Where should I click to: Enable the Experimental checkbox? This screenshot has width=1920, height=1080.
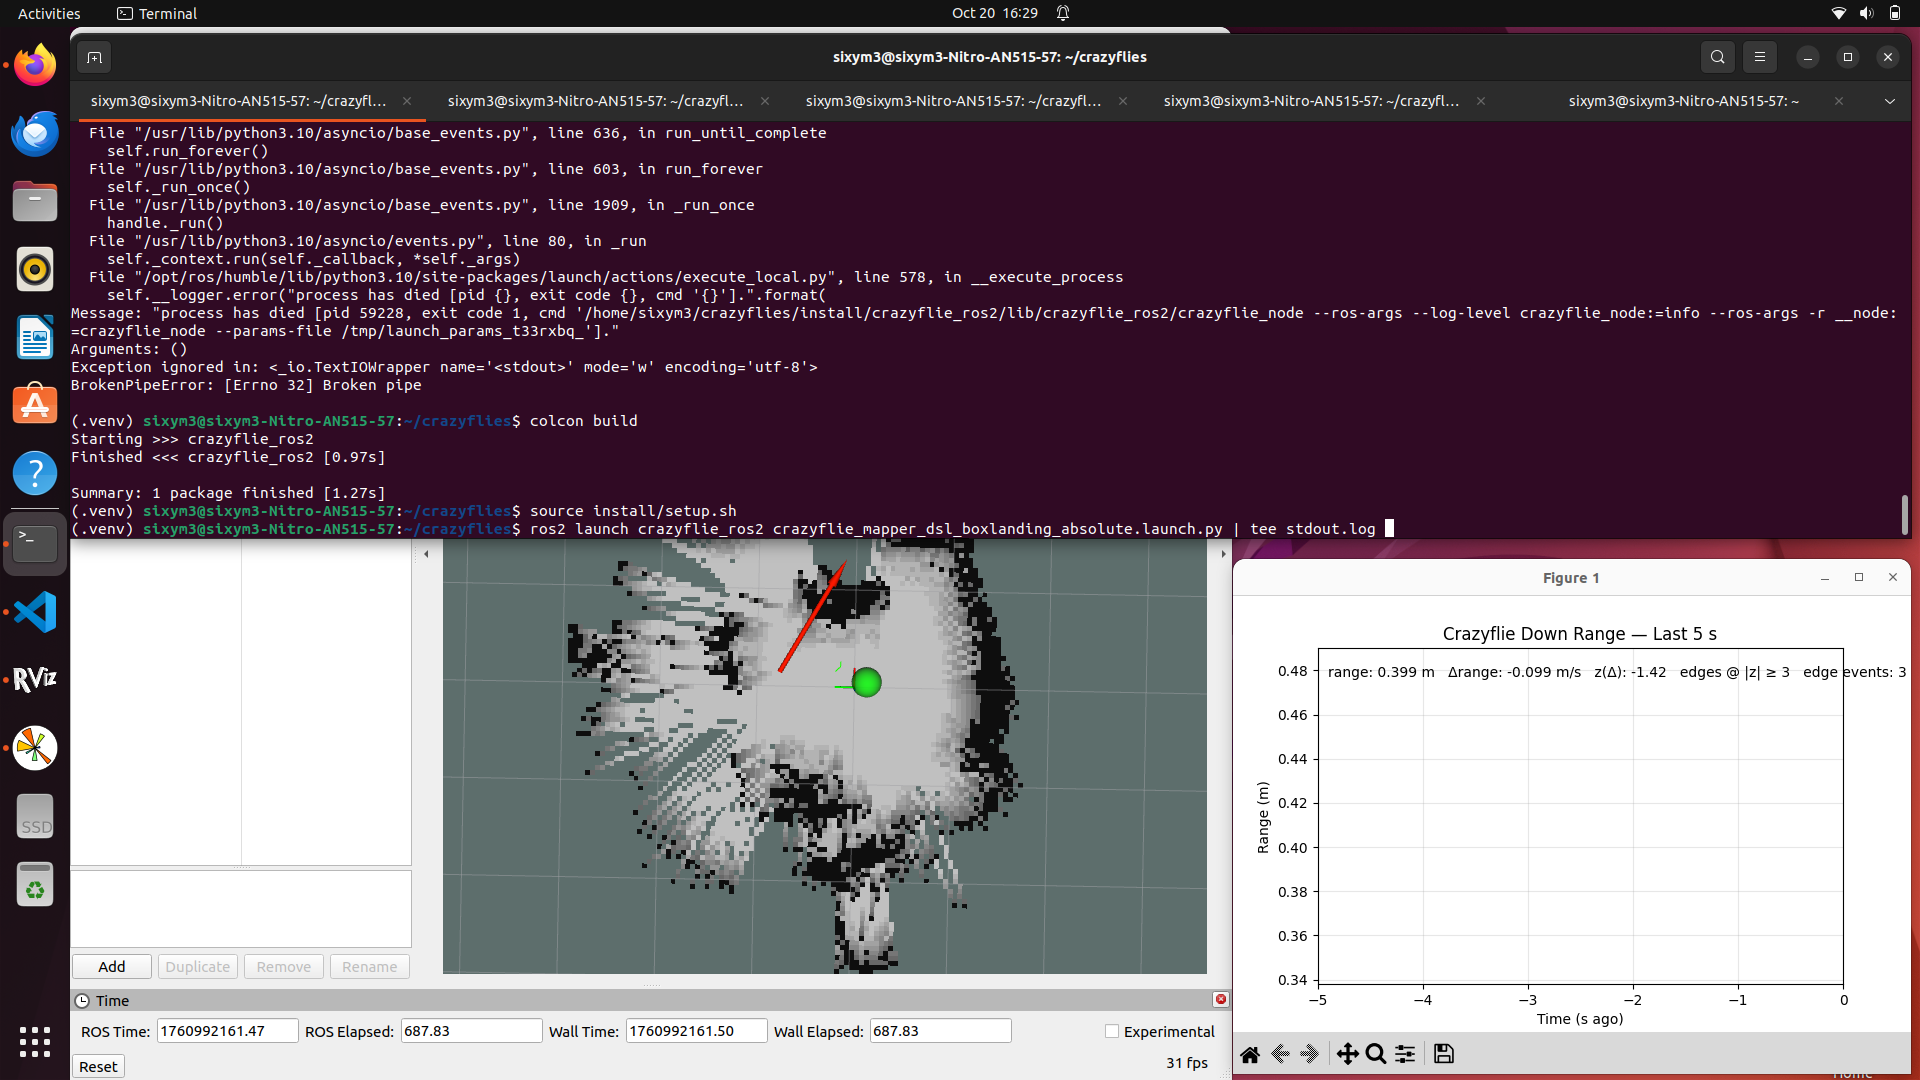pos(1111,1031)
